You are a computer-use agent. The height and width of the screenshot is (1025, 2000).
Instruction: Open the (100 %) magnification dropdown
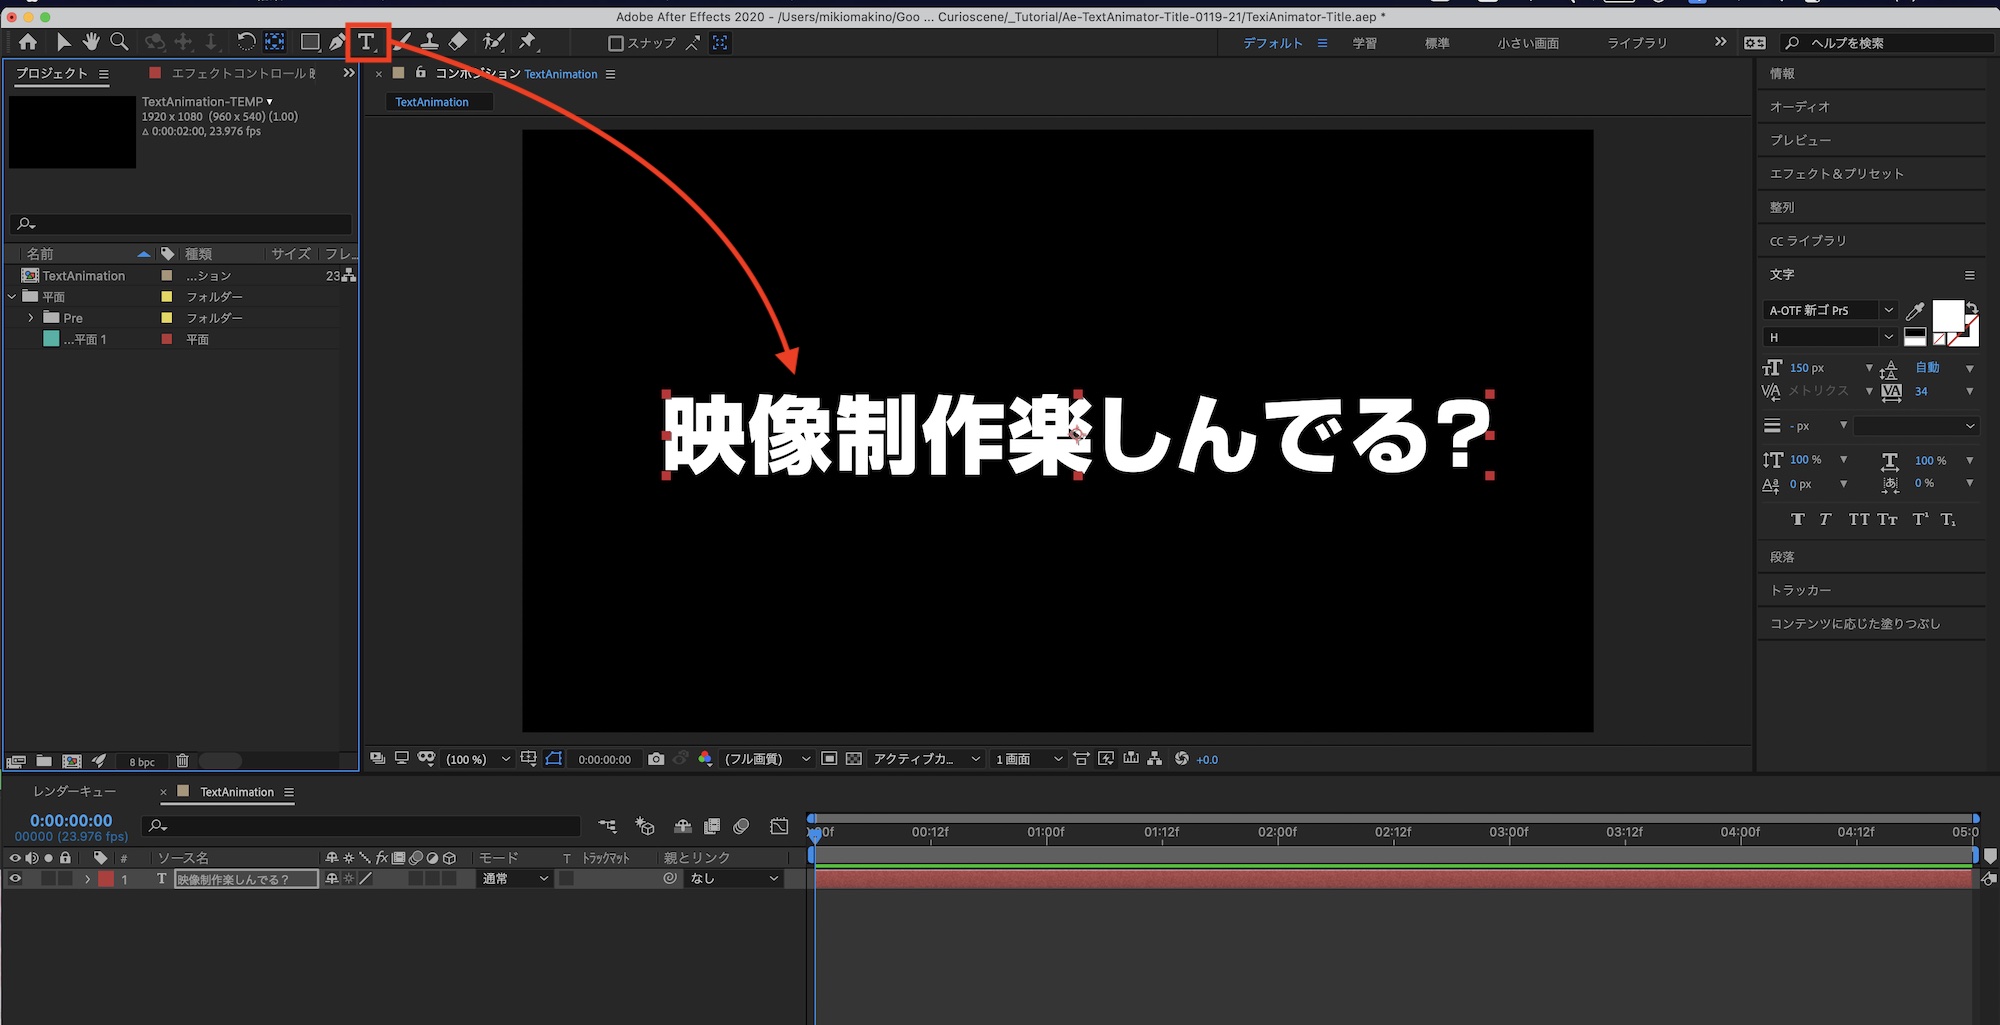point(477,759)
